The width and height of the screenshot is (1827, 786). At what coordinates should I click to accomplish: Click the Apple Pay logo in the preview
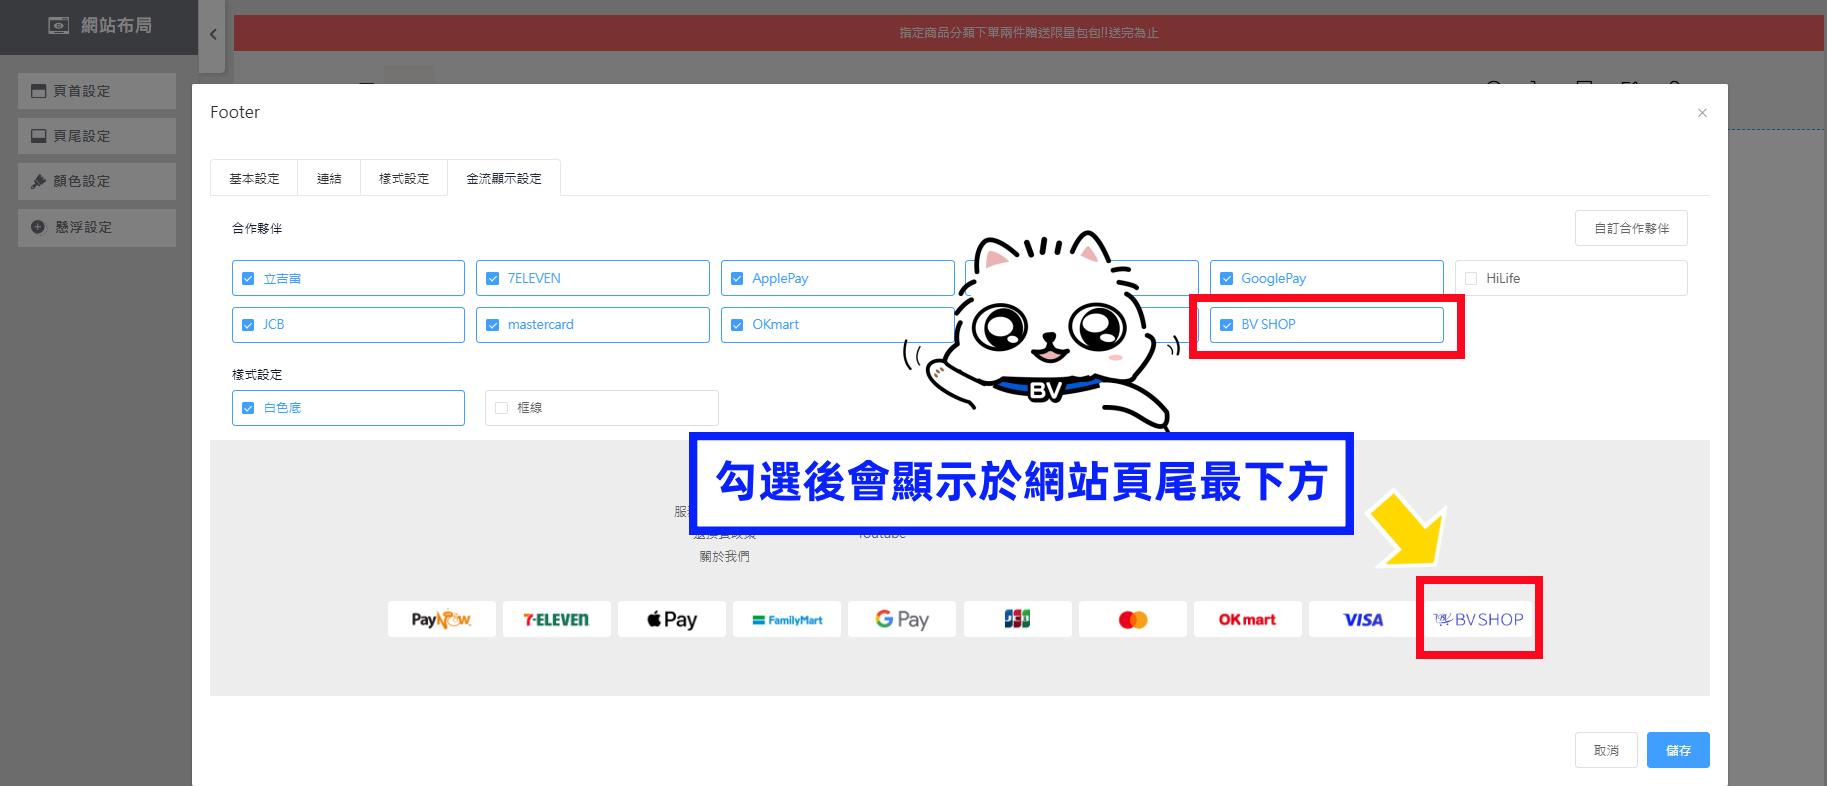[x=671, y=619]
